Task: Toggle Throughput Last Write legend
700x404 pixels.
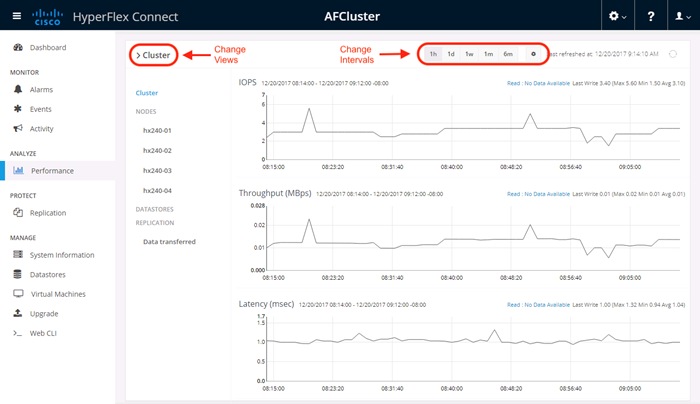Action: 629,194
